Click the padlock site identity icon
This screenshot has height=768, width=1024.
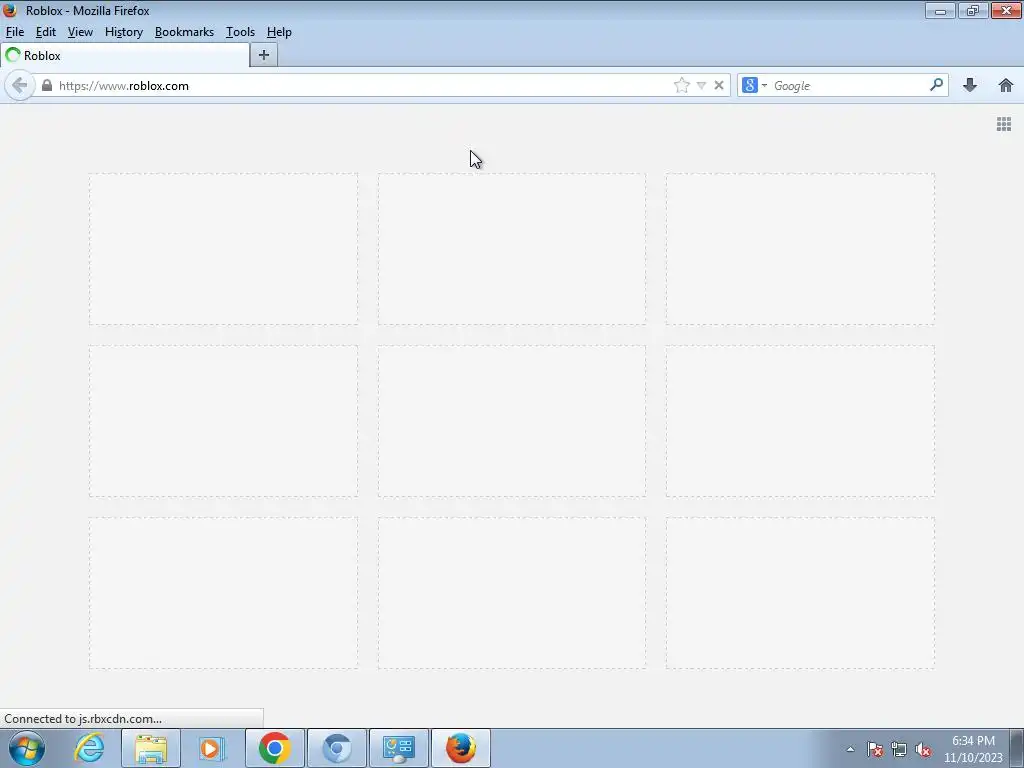tap(46, 86)
